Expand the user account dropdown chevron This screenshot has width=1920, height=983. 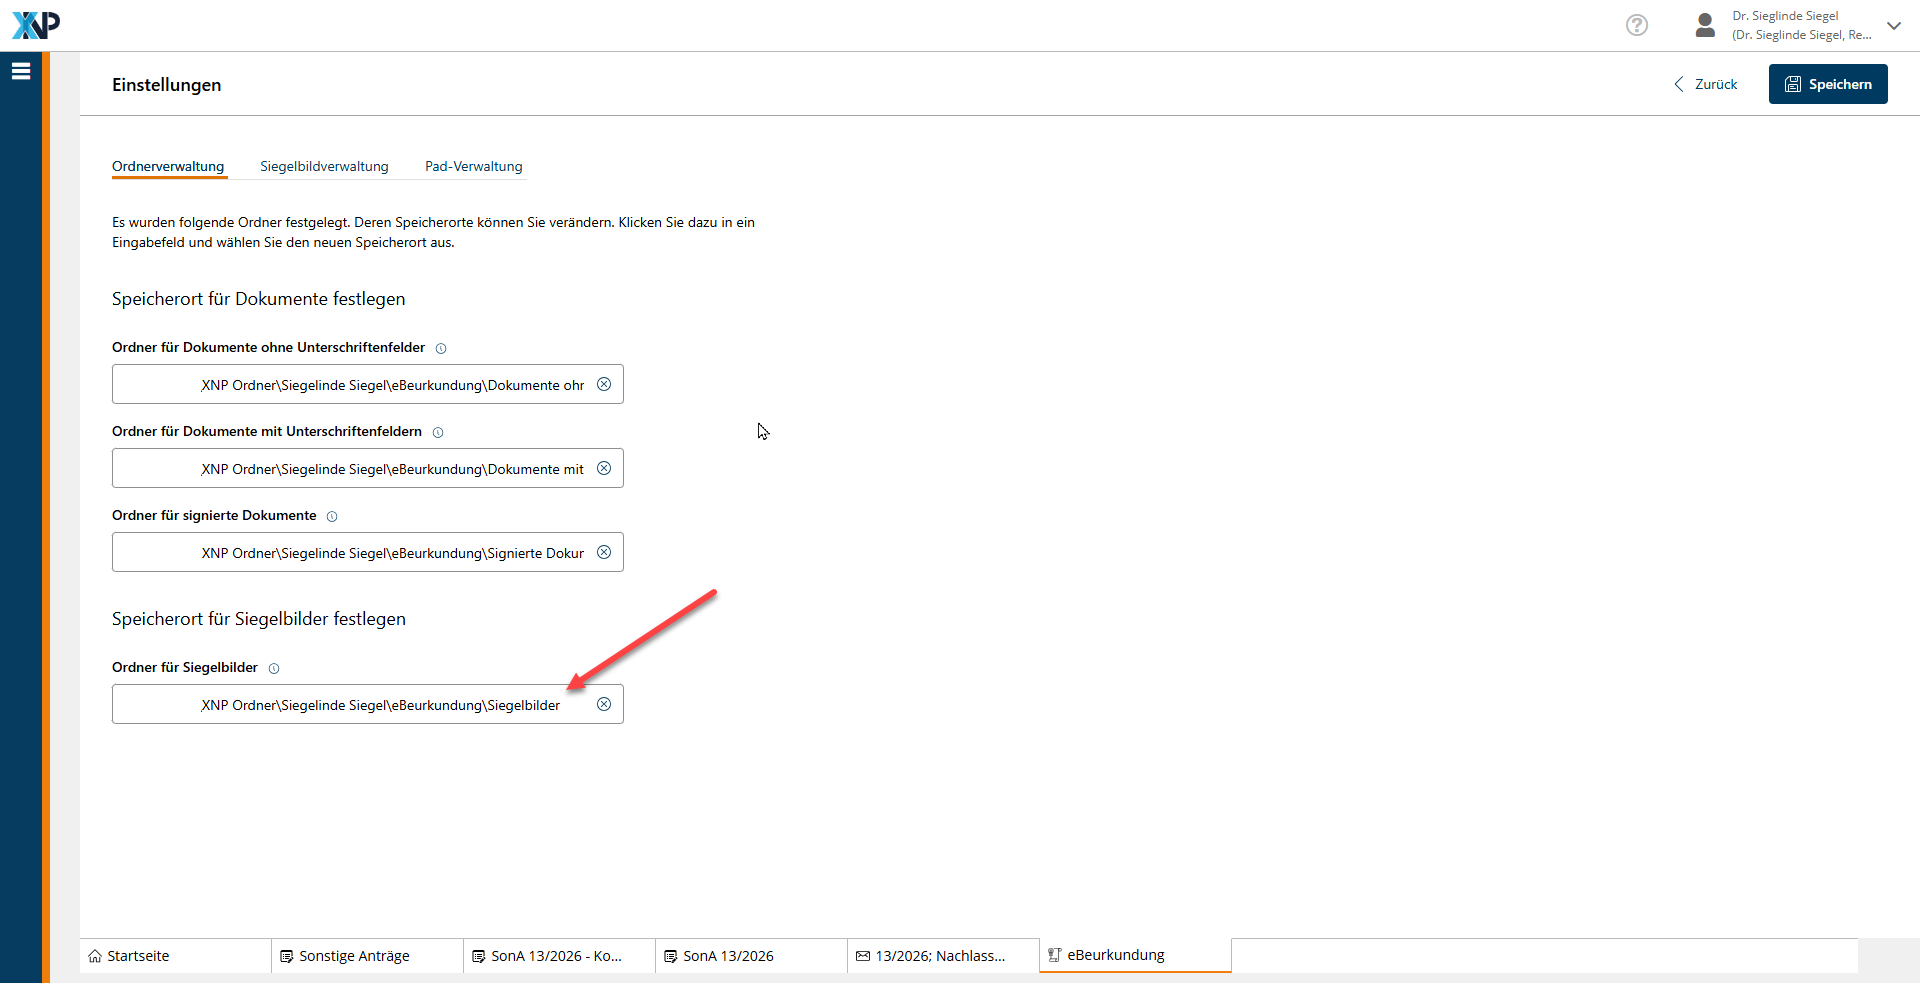click(1893, 26)
